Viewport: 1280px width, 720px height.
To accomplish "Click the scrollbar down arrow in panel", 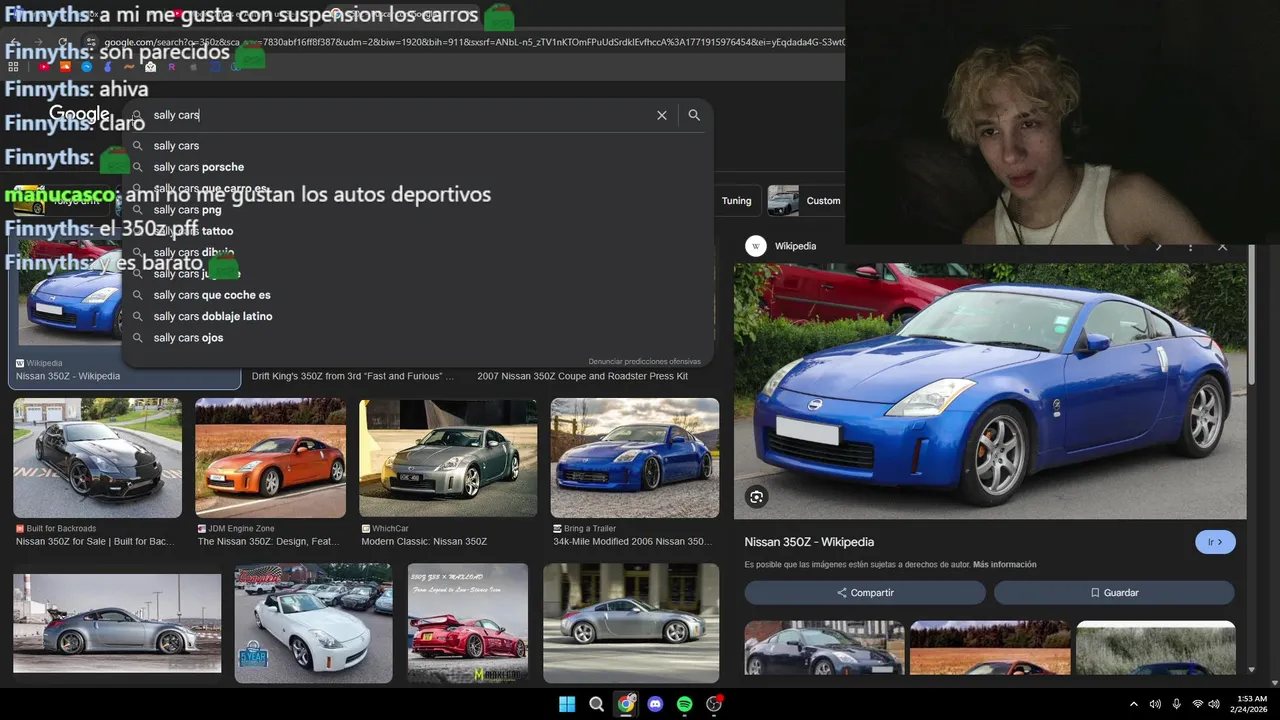I will click(1252, 670).
